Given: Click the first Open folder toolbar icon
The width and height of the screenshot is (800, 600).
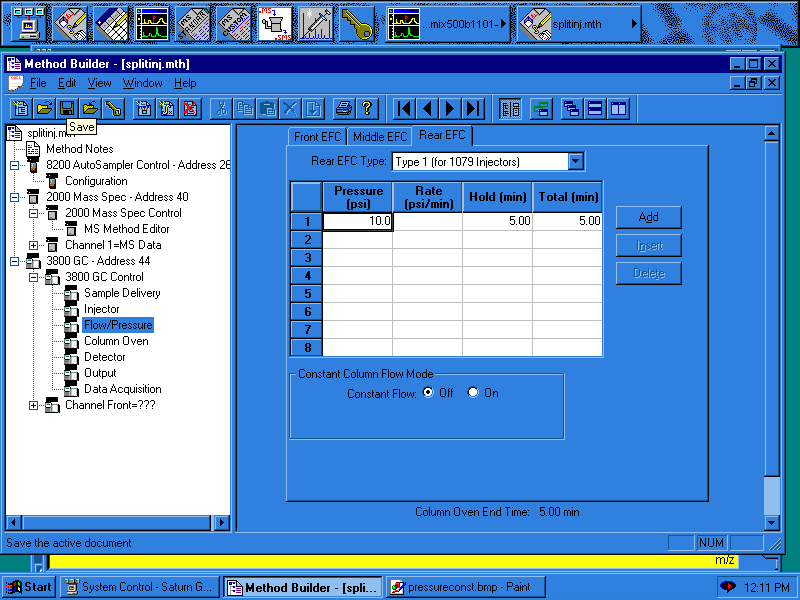Looking at the screenshot, I should click(44, 109).
